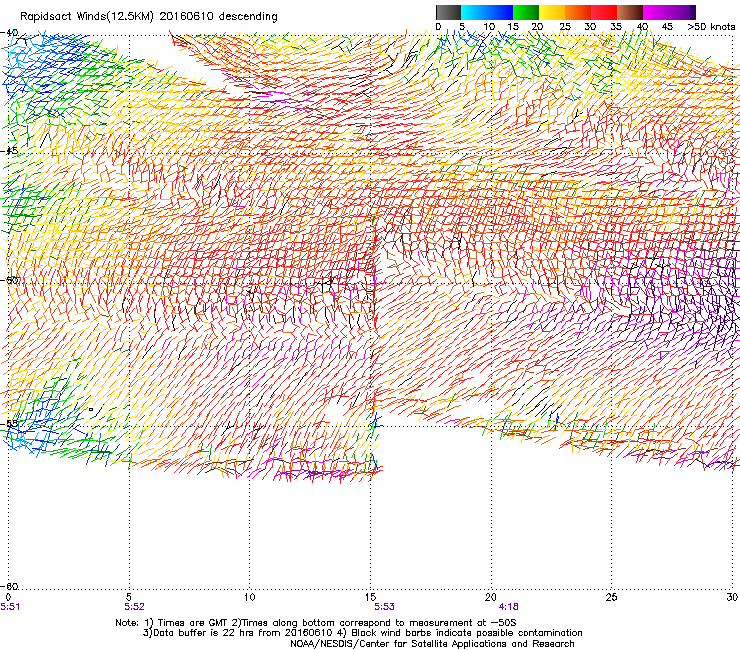
Task: Click the purple 5:52 swath time
Action: [134, 607]
